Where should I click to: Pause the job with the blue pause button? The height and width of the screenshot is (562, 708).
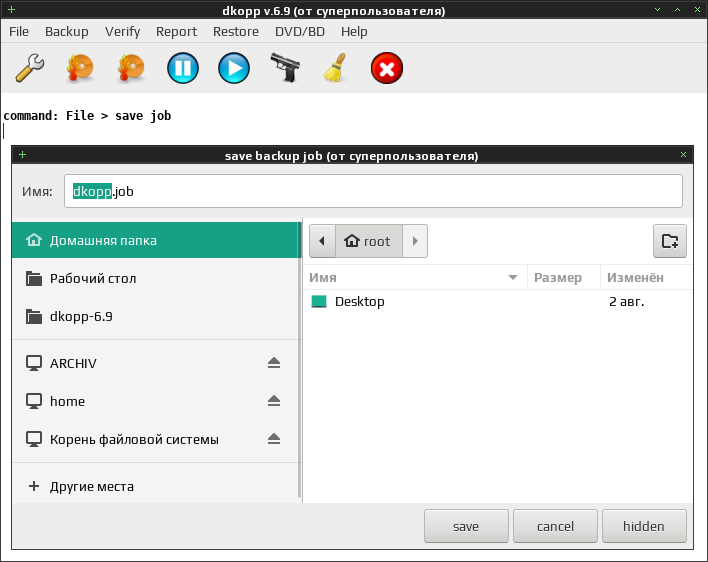[x=182, y=68]
